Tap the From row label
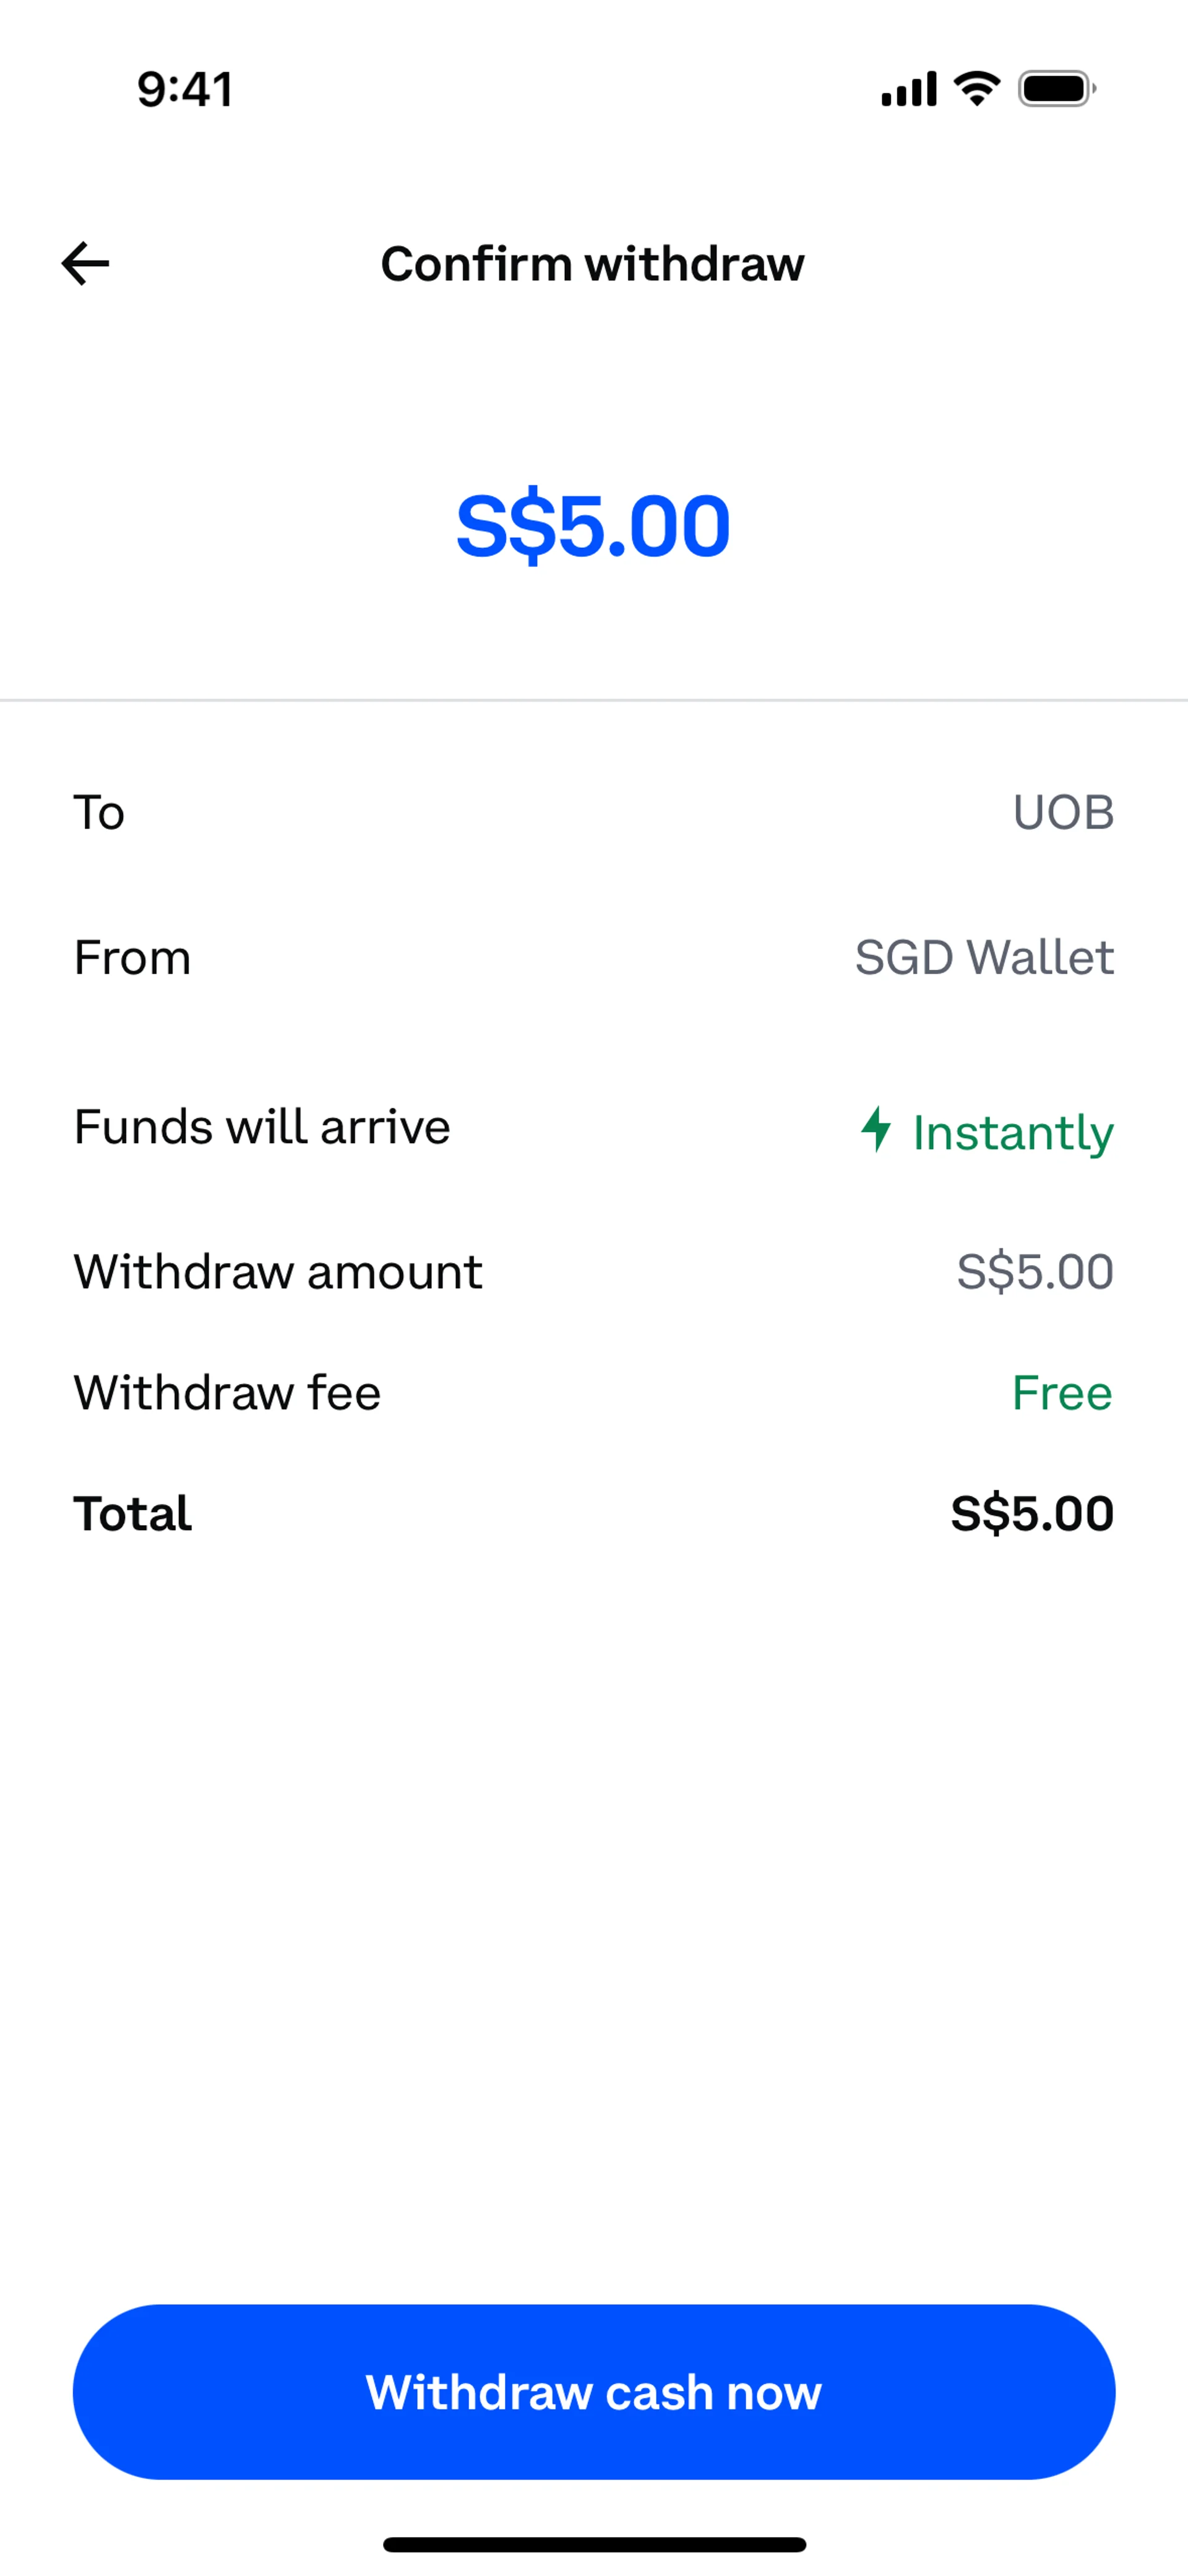The image size is (1188, 2576). (132, 957)
